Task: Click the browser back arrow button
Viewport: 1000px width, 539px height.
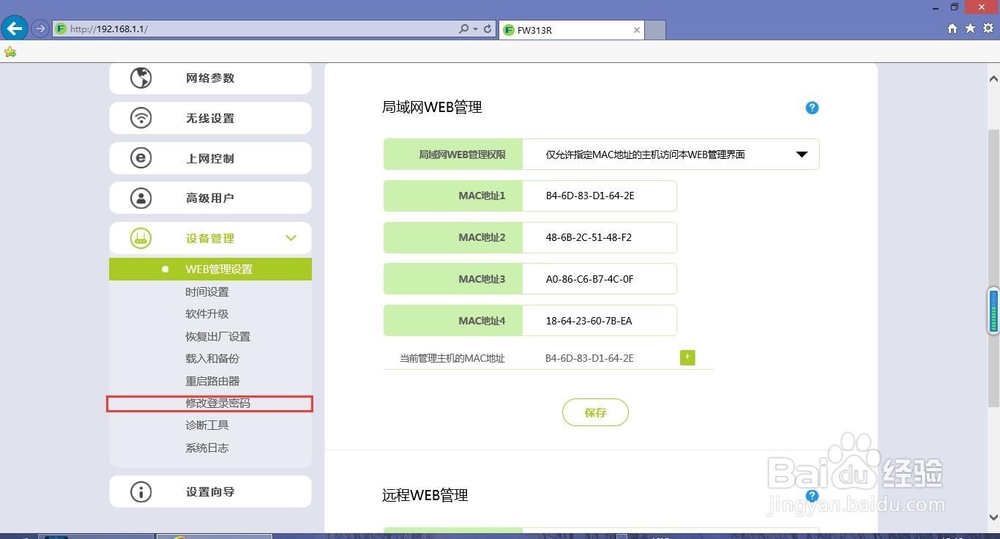Action: click(14, 28)
